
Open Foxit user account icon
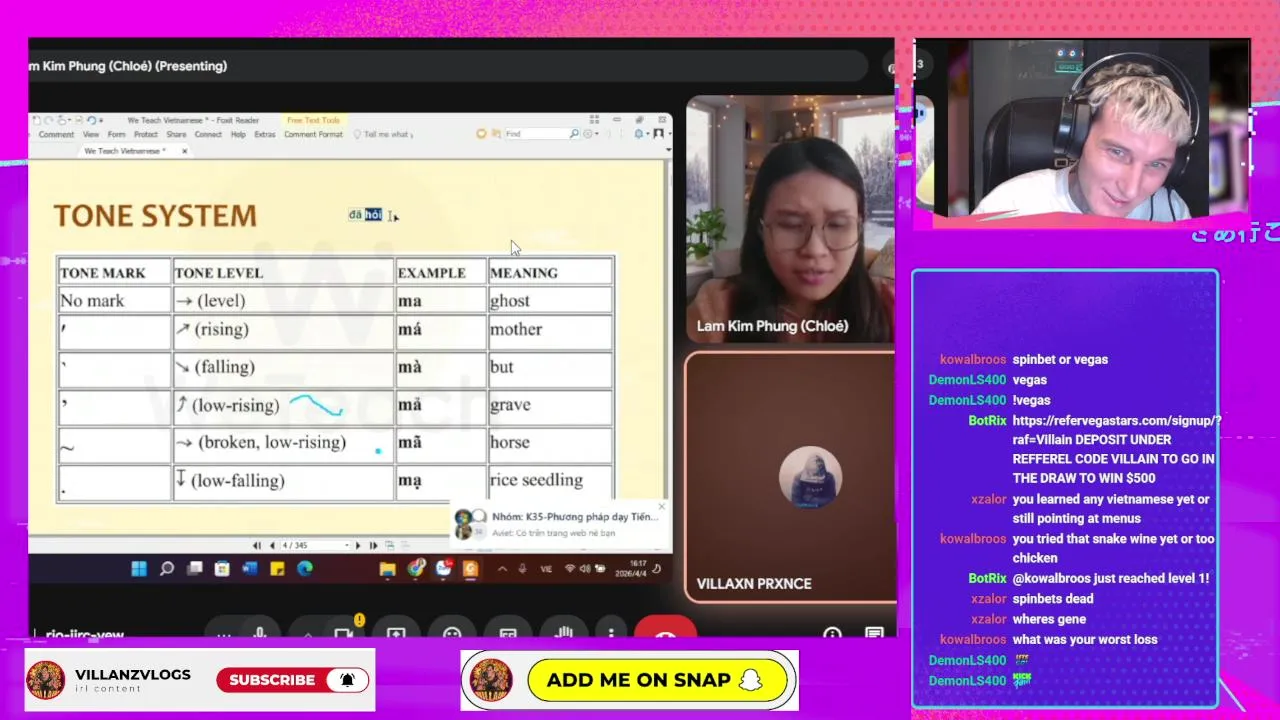click(x=657, y=133)
